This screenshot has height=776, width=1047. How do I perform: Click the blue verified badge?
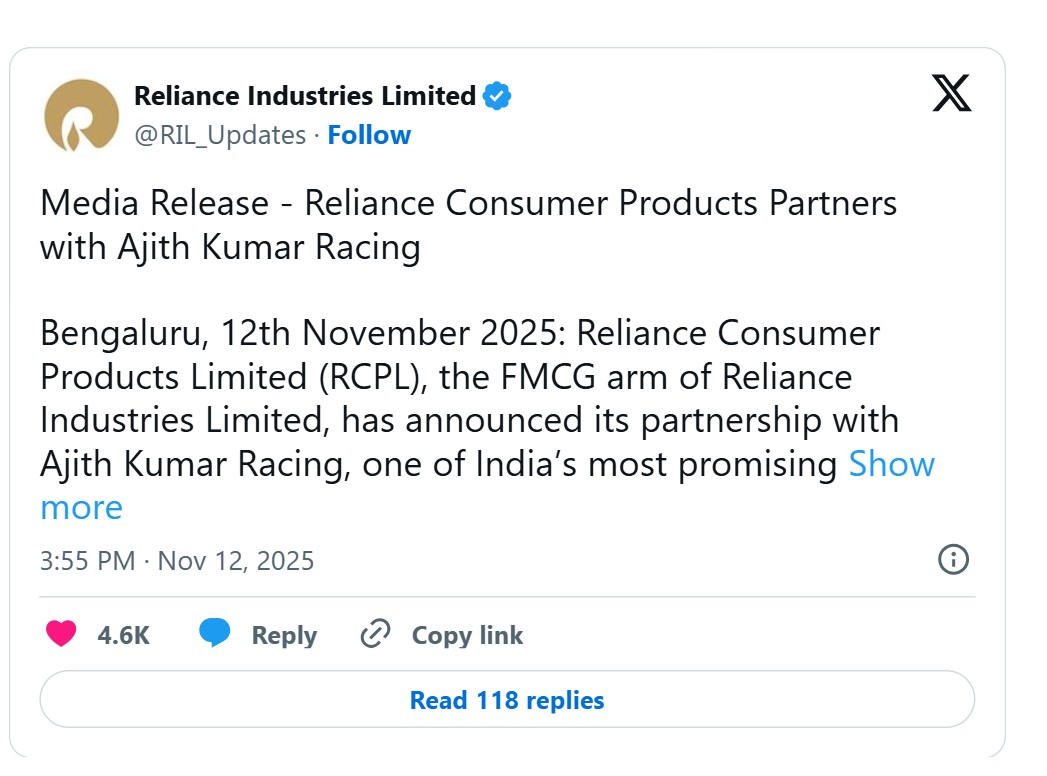(497, 96)
